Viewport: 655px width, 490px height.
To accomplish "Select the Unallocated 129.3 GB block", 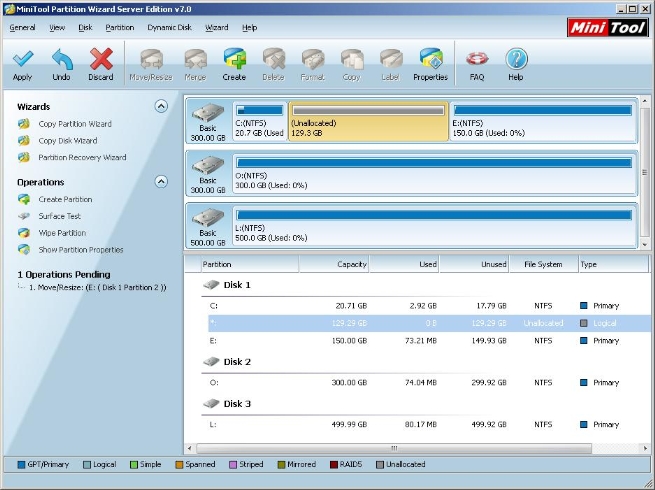I will 368,121.
